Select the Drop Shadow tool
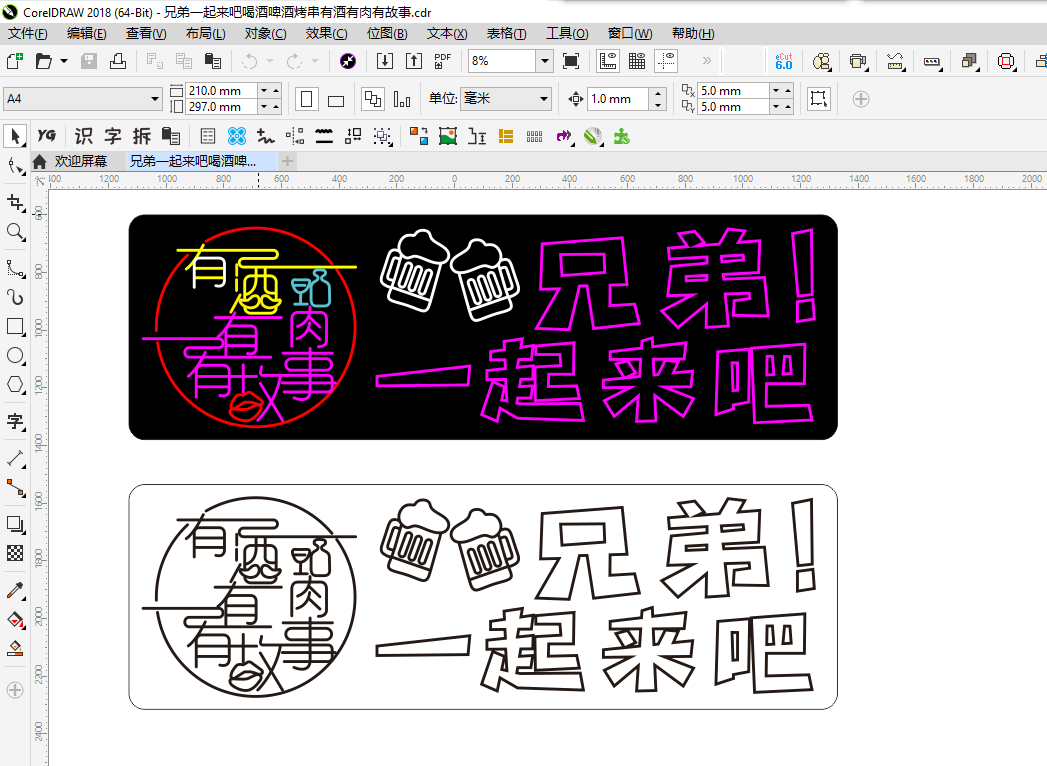1047x766 pixels. point(15,524)
